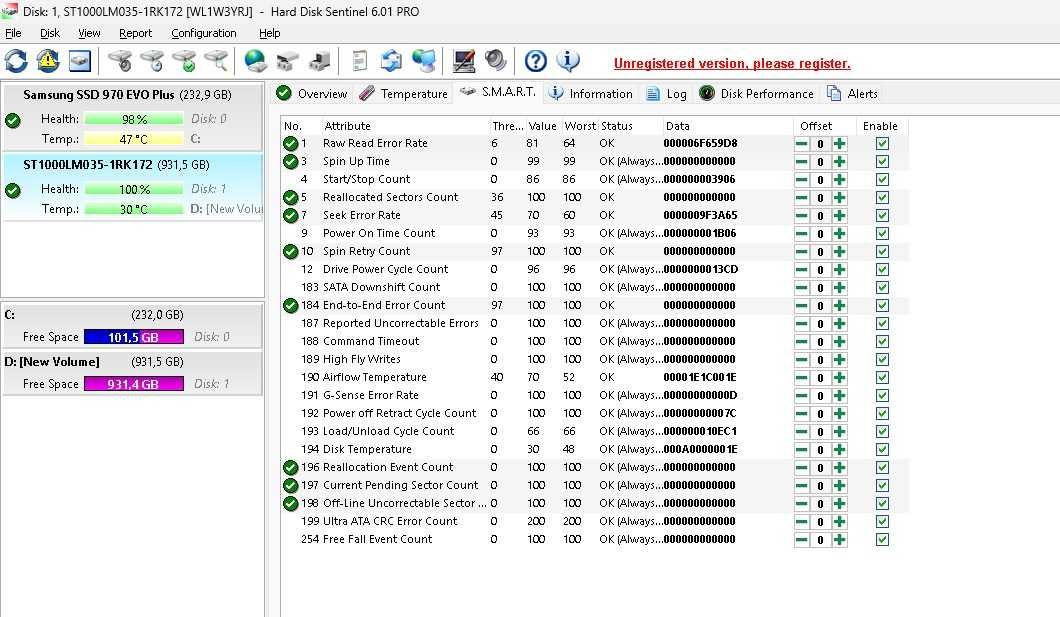Screen dimensions: 1060x617
Task: Click the Unregistered version, please register link
Action: pyautogui.click(x=732, y=64)
